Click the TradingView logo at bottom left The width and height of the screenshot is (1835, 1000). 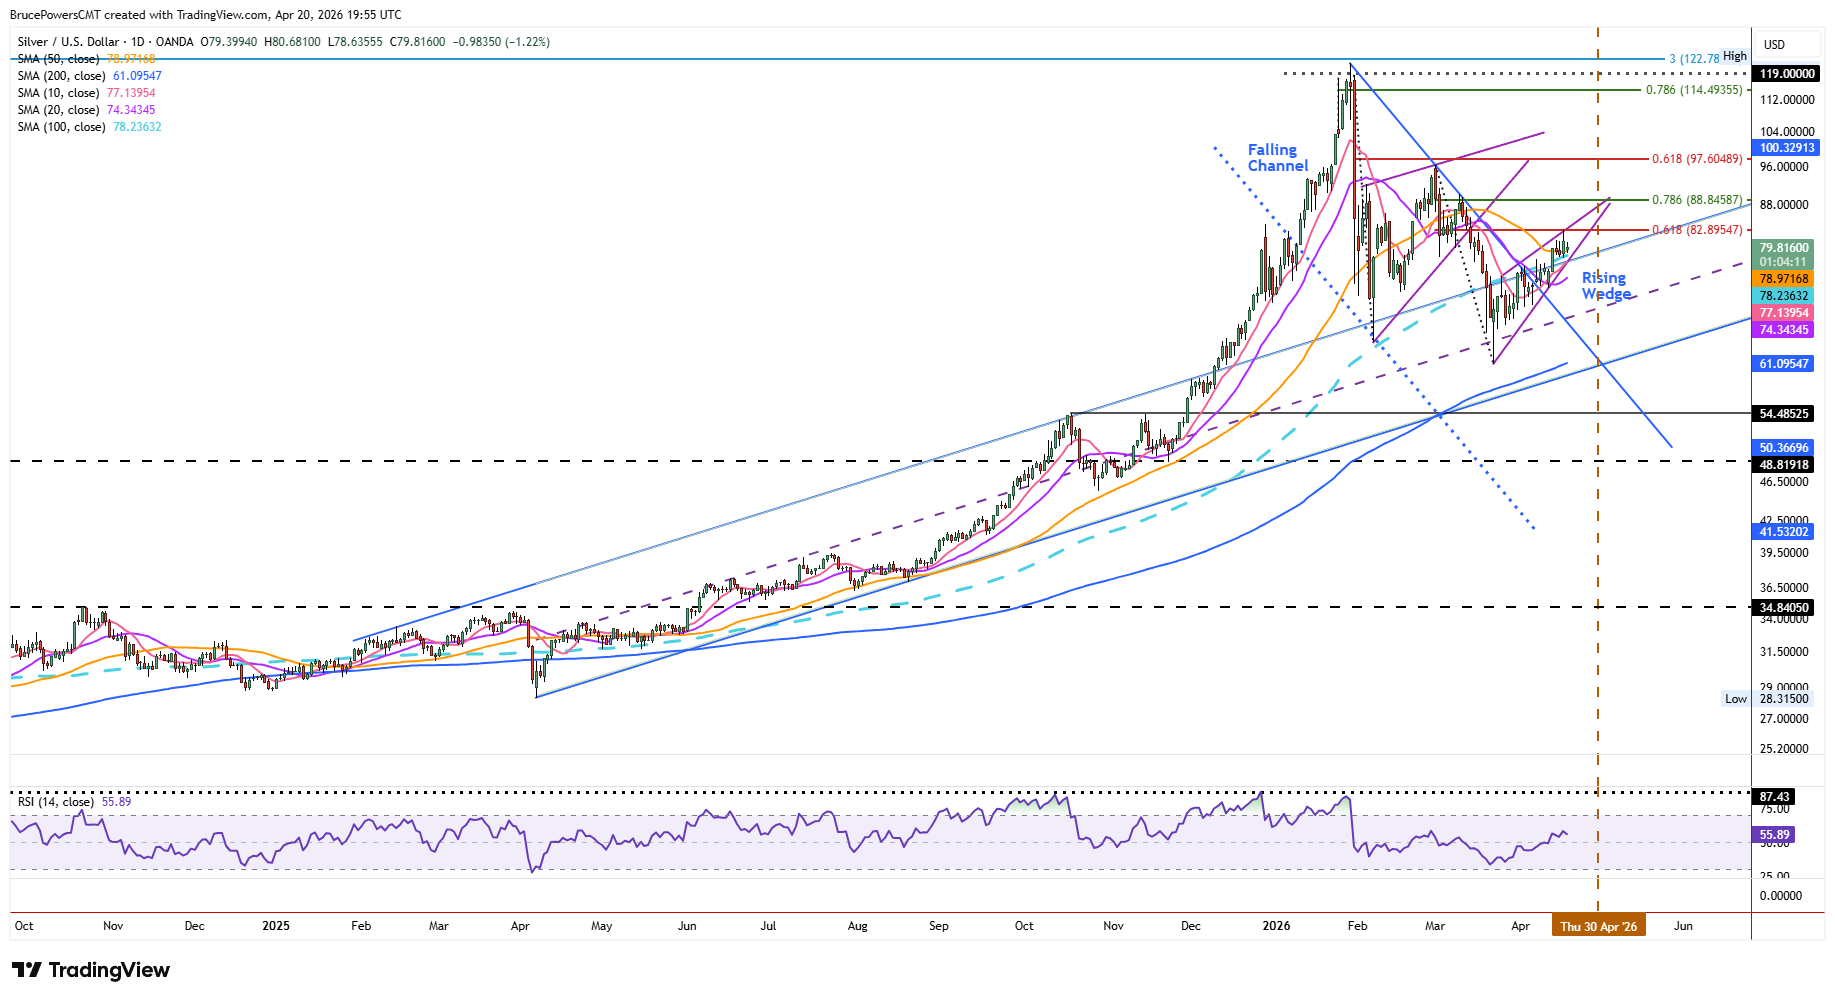[91, 970]
